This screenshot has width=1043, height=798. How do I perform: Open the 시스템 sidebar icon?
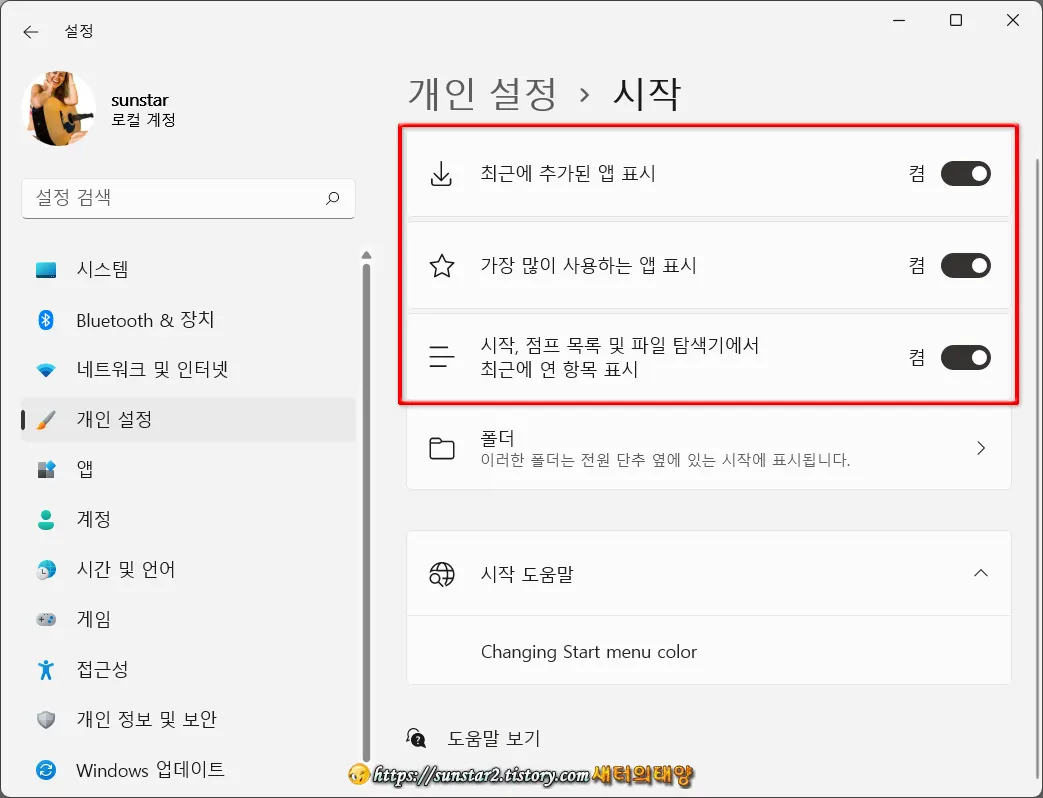(44, 269)
